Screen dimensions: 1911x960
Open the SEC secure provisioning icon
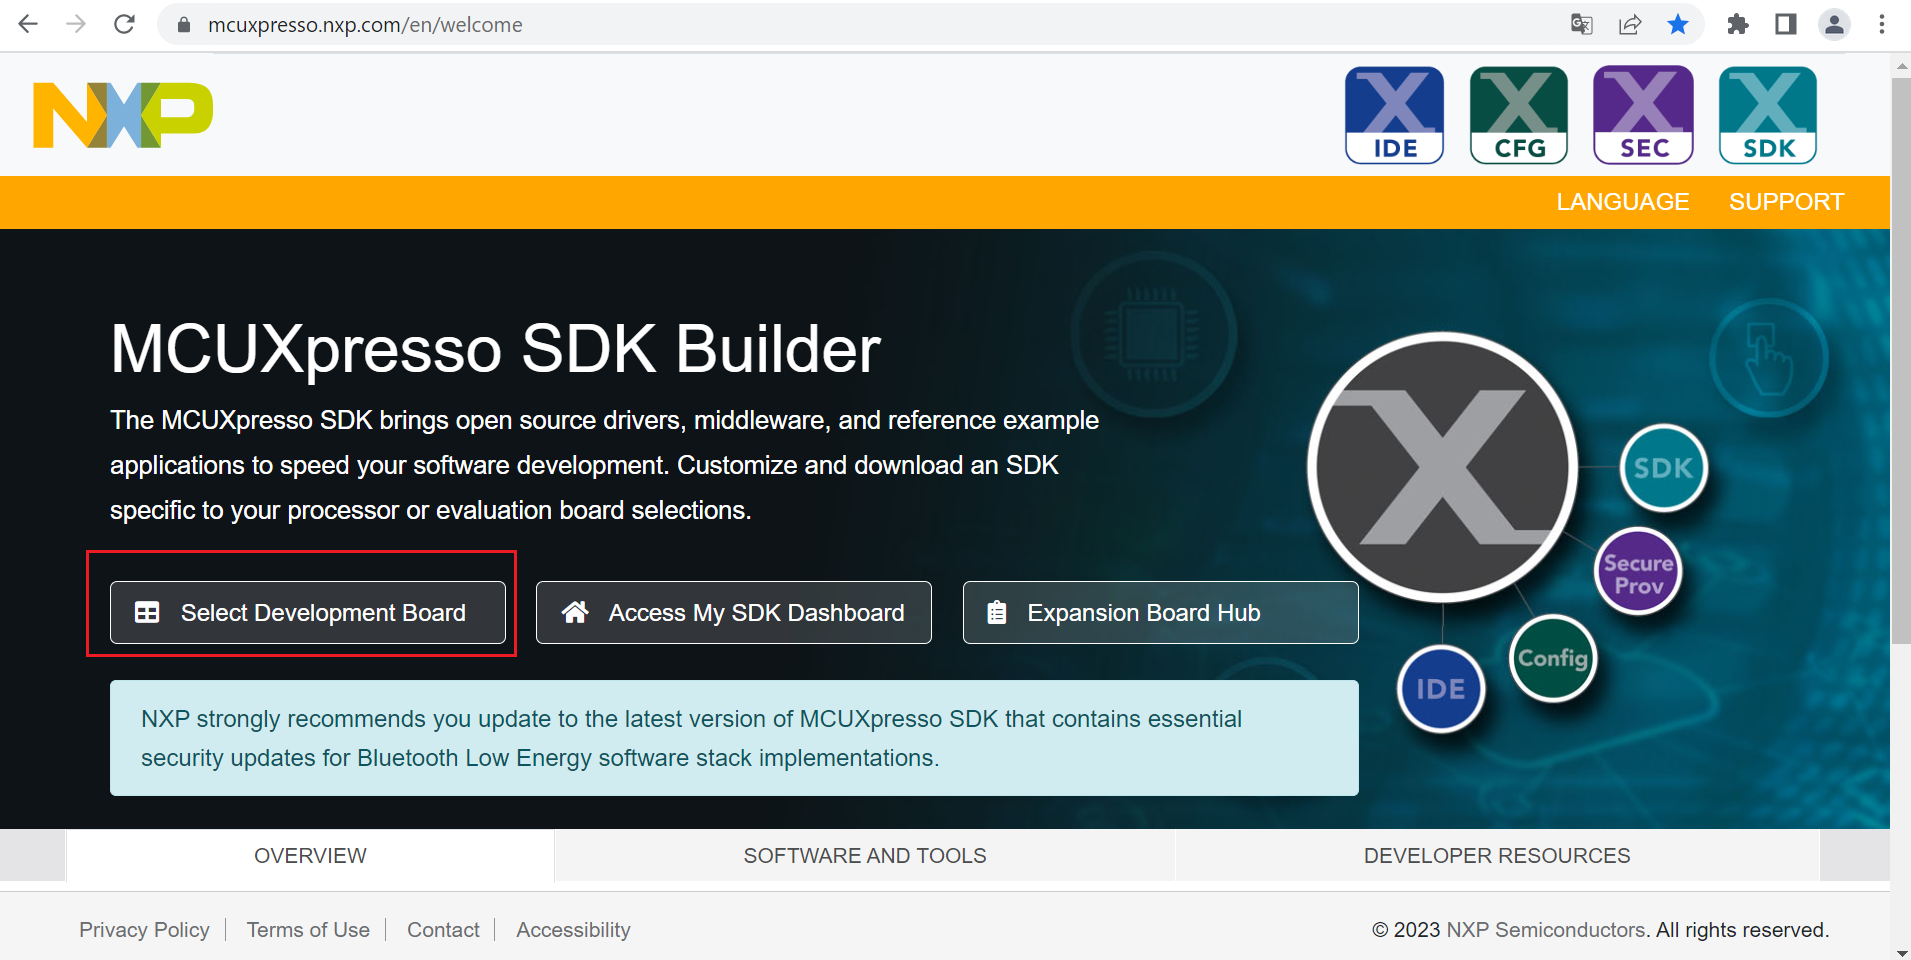tap(1643, 115)
